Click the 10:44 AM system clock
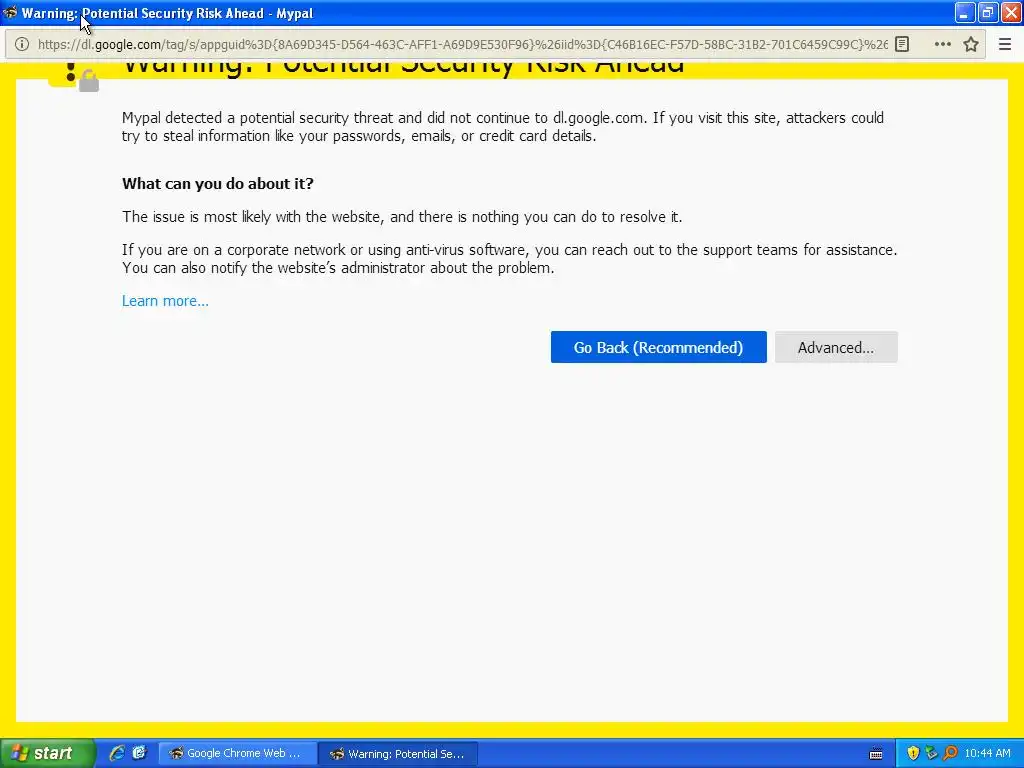The image size is (1024, 768). 987,753
